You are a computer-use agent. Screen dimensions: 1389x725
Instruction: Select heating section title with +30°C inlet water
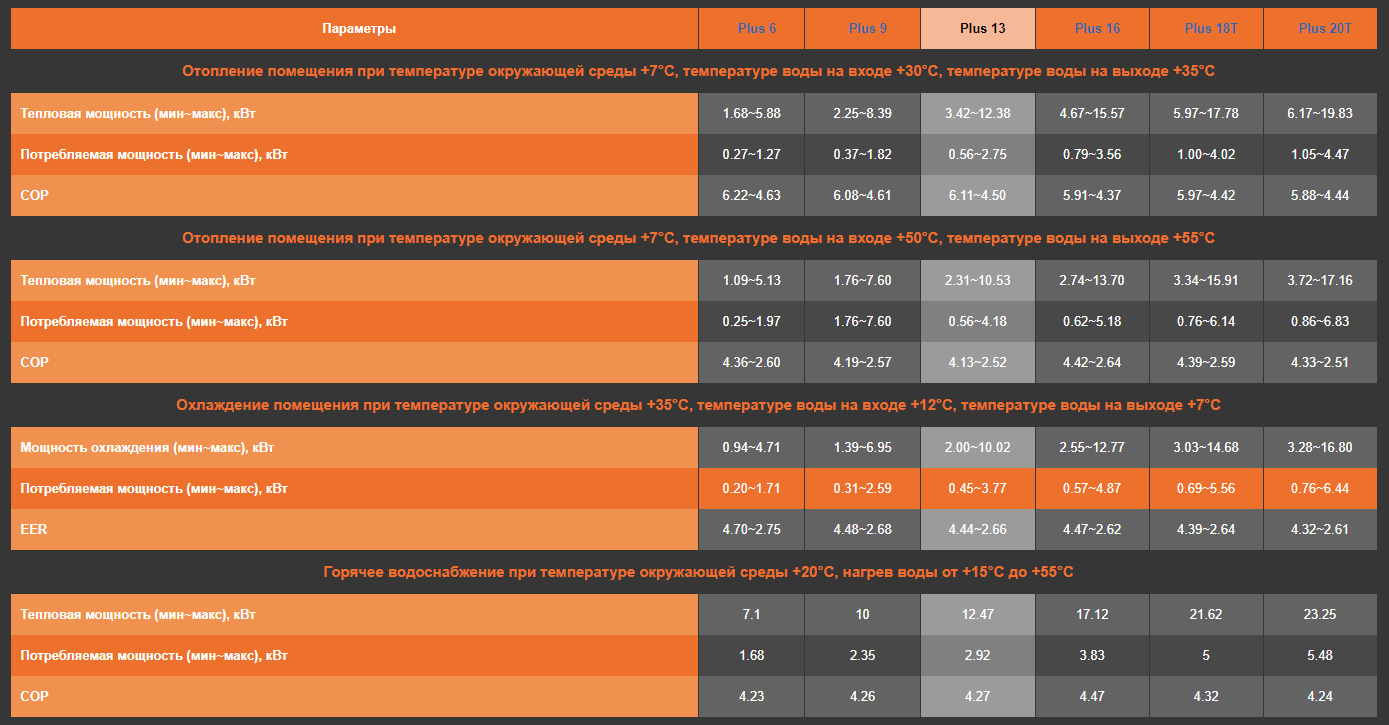point(698,72)
